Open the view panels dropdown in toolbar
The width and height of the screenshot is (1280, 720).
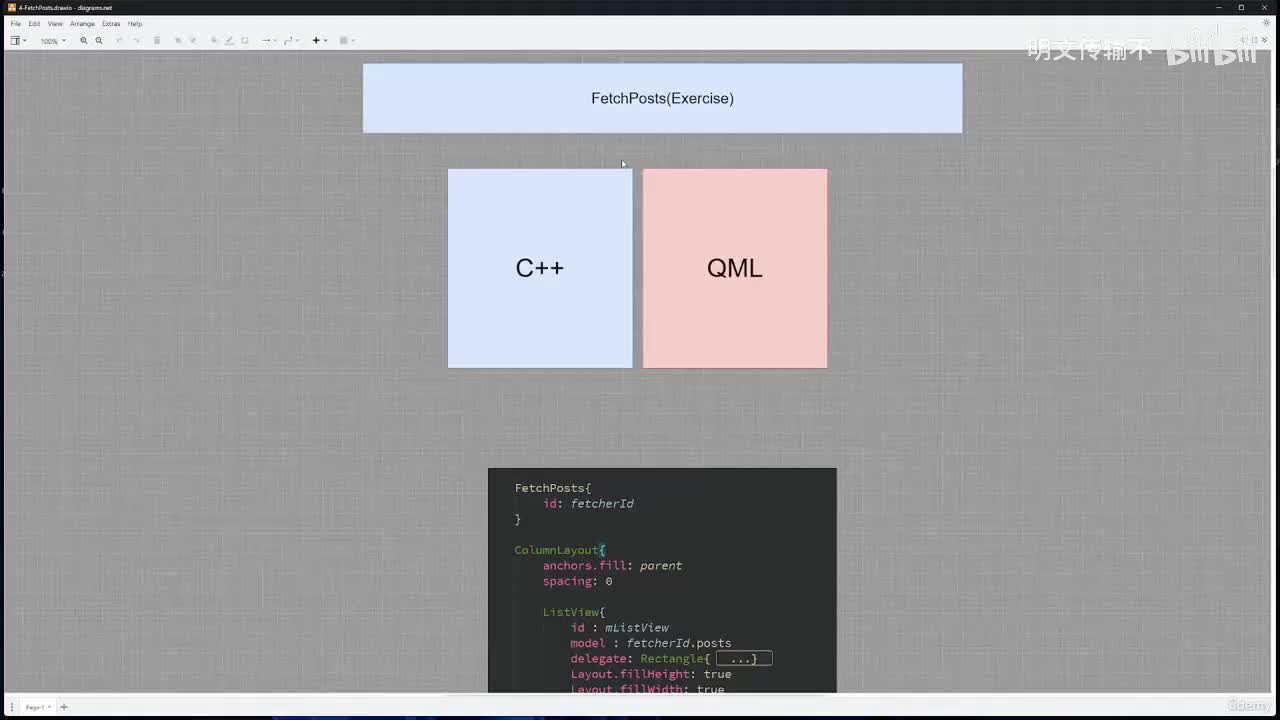(x=18, y=41)
